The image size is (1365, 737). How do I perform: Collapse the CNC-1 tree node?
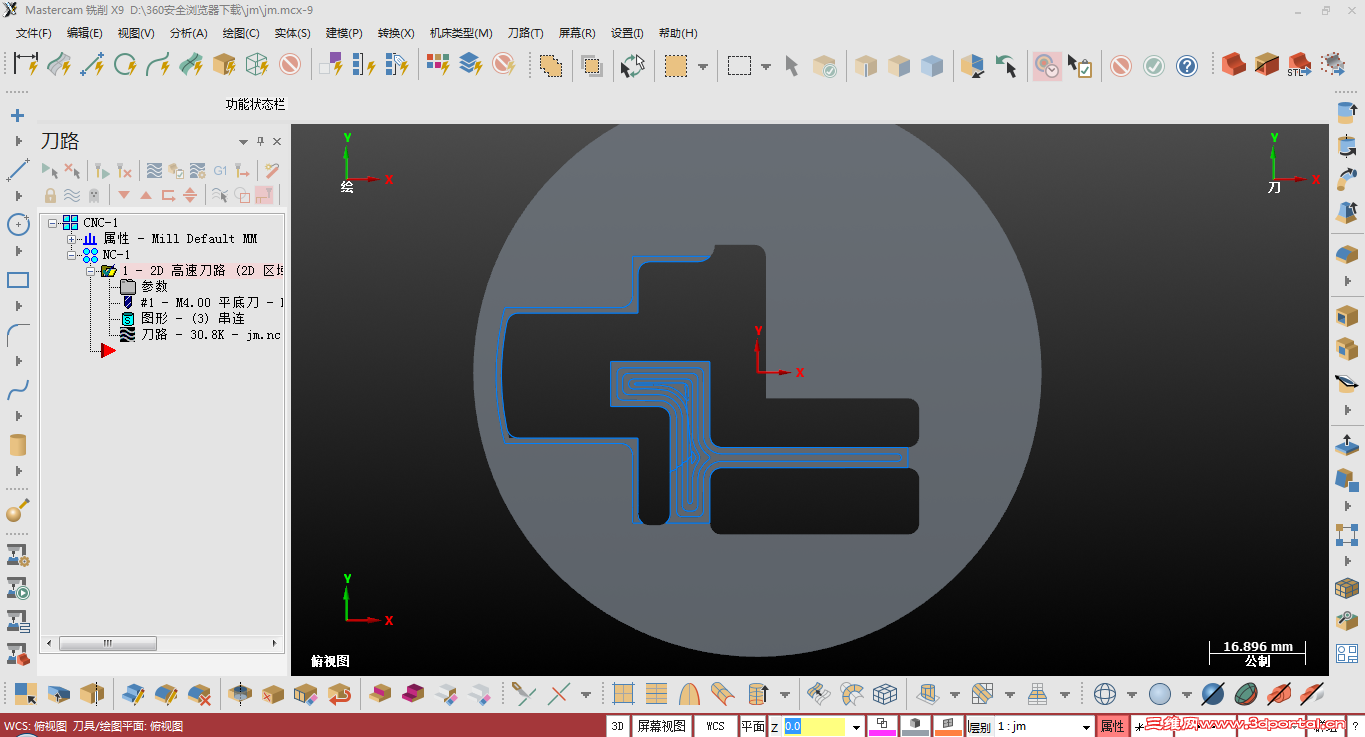click(53, 223)
